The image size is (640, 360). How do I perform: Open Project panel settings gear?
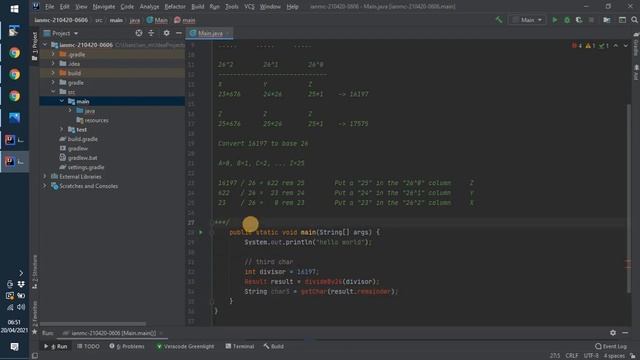(166, 33)
